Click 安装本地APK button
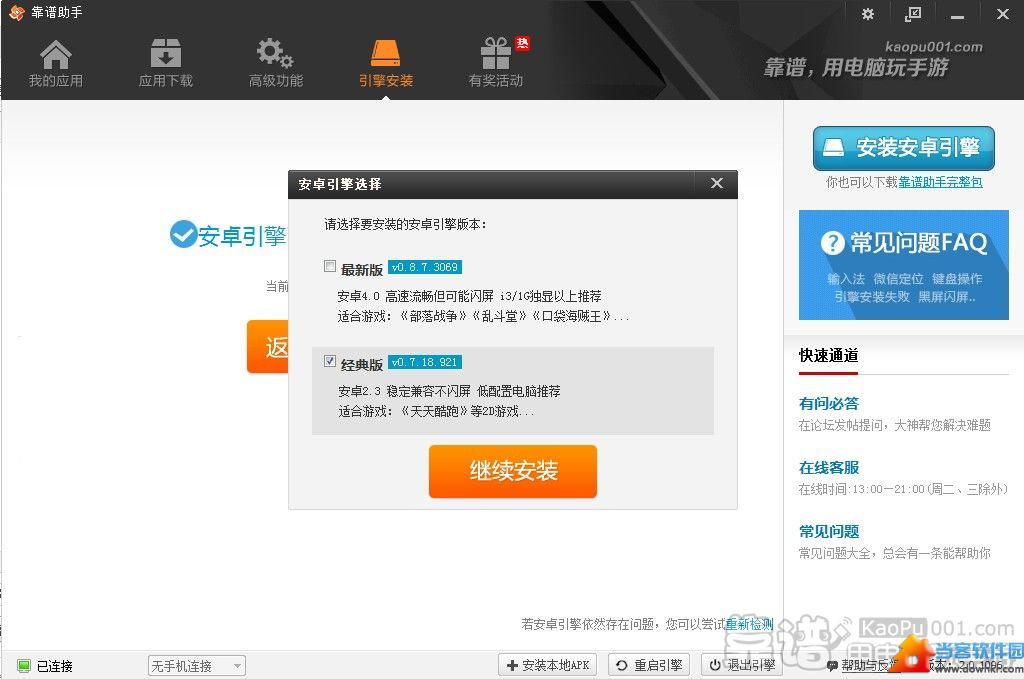 click(549, 666)
